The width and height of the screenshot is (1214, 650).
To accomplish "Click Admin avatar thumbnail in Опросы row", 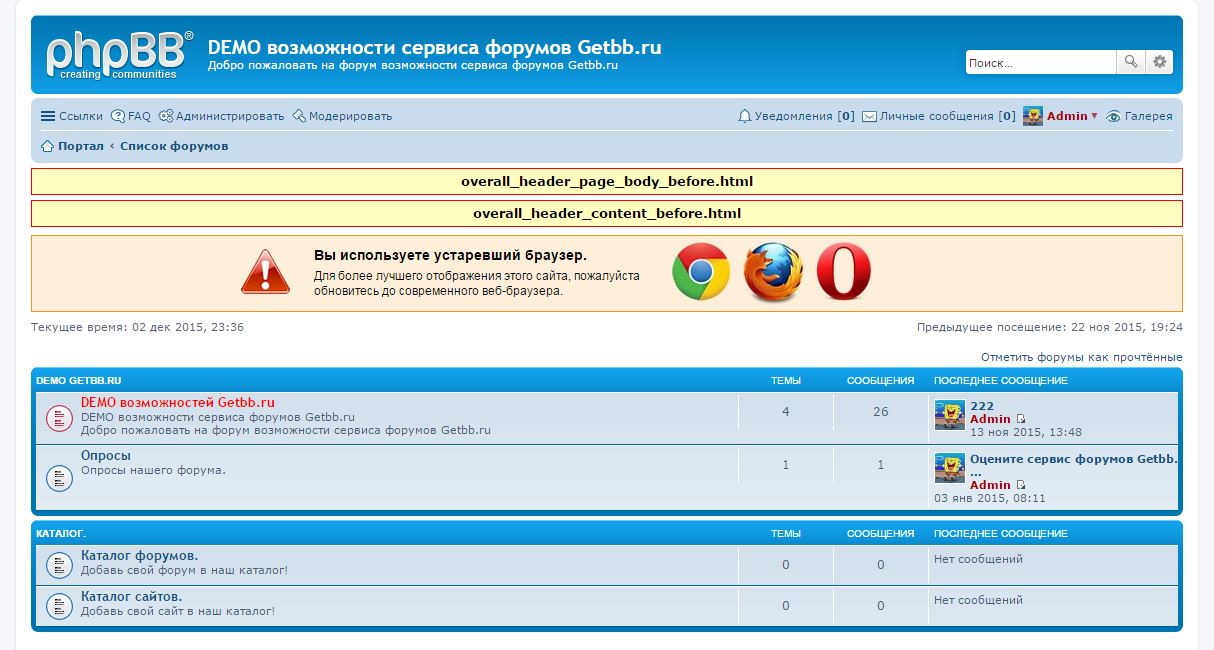I will tap(949, 468).
